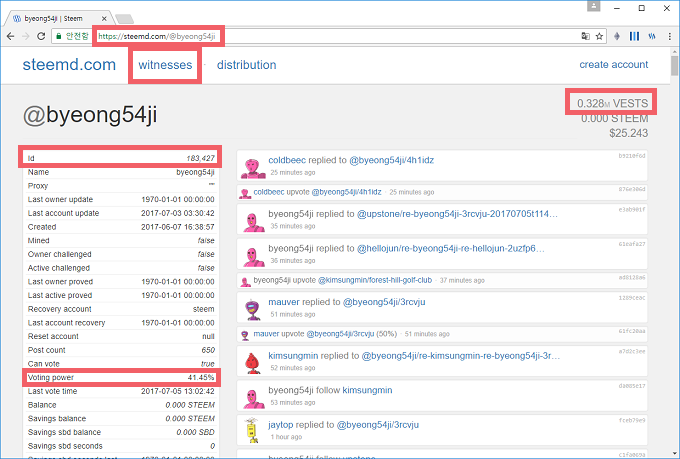
Task: Open the jaytop user link
Action: pyautogui.click(x=281, y=425)
